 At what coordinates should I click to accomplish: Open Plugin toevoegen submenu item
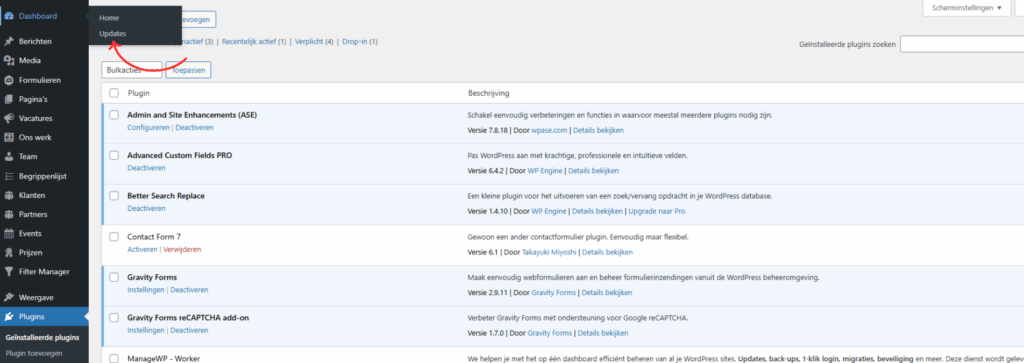point(34,353)
